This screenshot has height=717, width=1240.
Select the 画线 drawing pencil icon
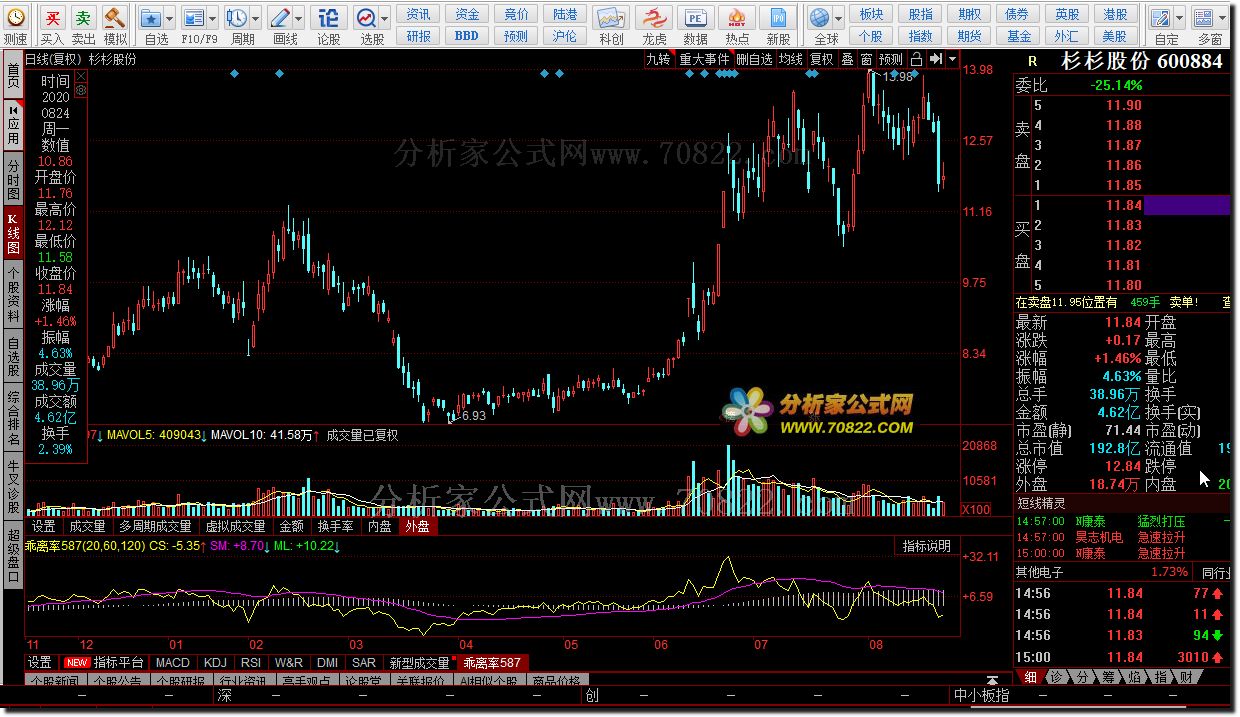(281, 18)
